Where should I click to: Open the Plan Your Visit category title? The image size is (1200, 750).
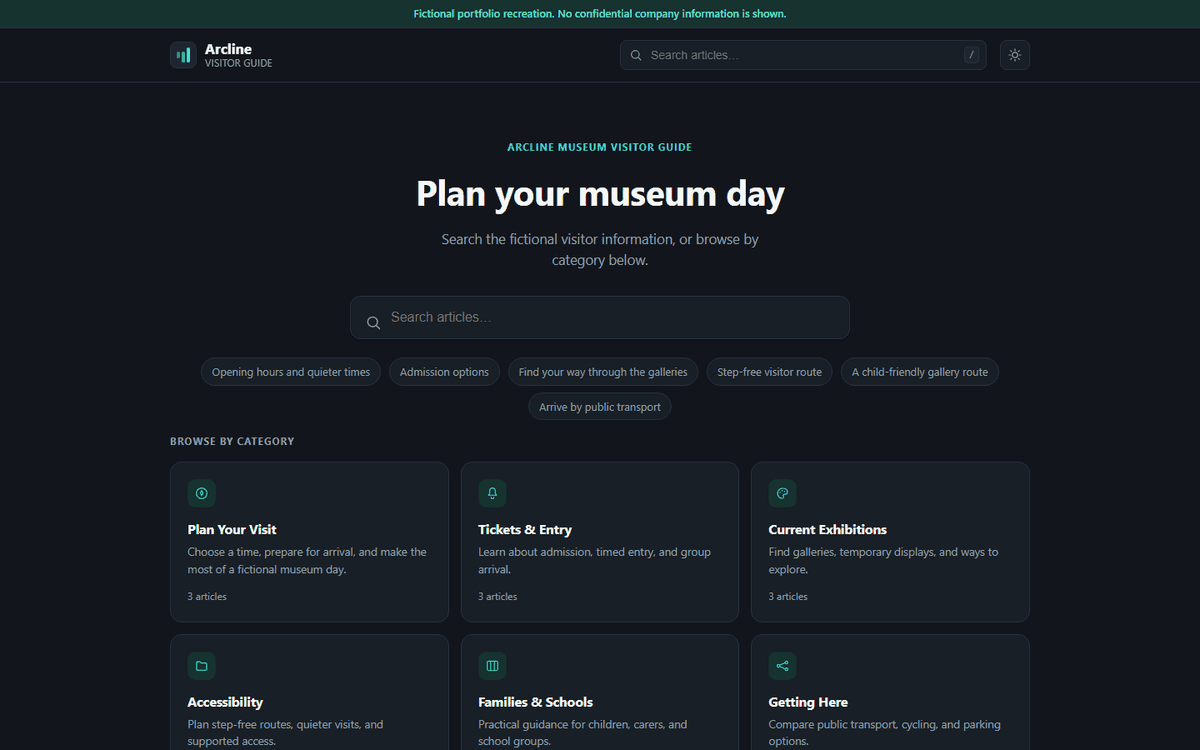(232, 530)
